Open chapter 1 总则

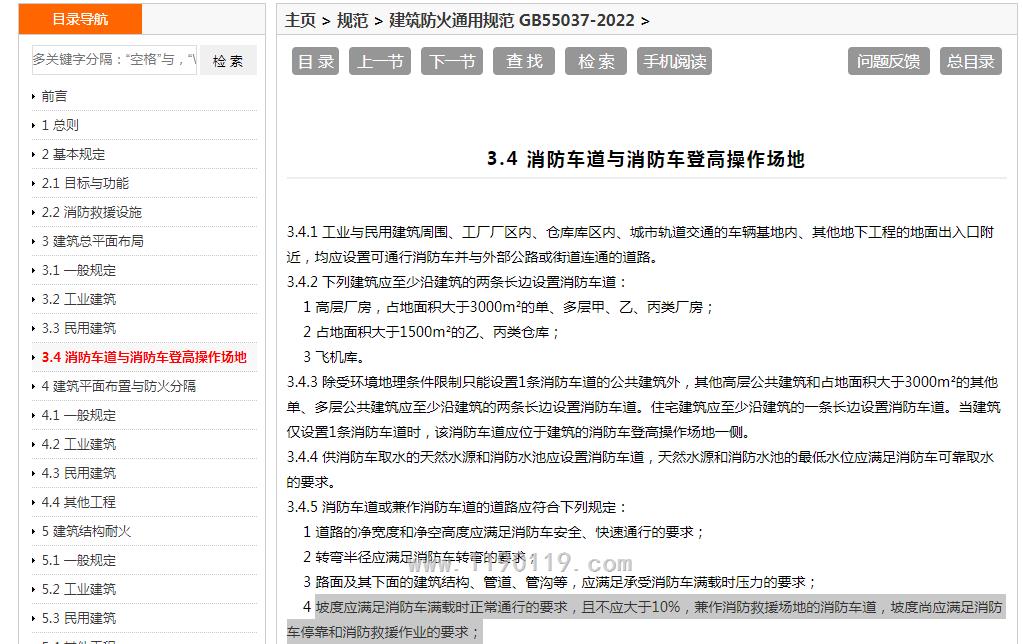pos(60,125)
